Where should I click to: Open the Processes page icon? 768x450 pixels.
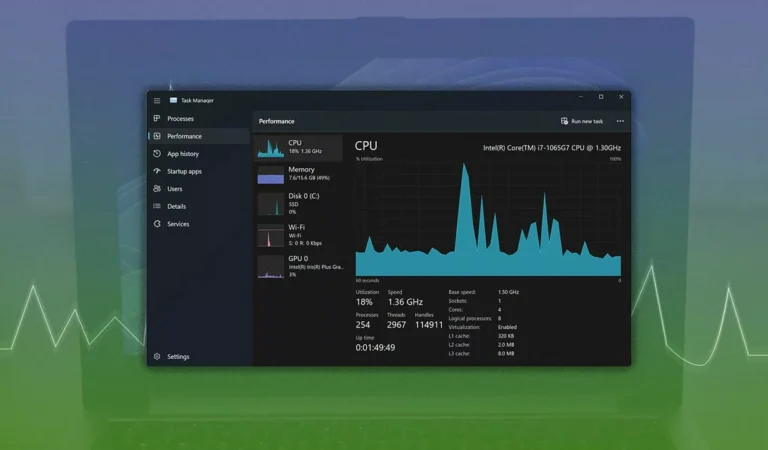tap(157, 118)
